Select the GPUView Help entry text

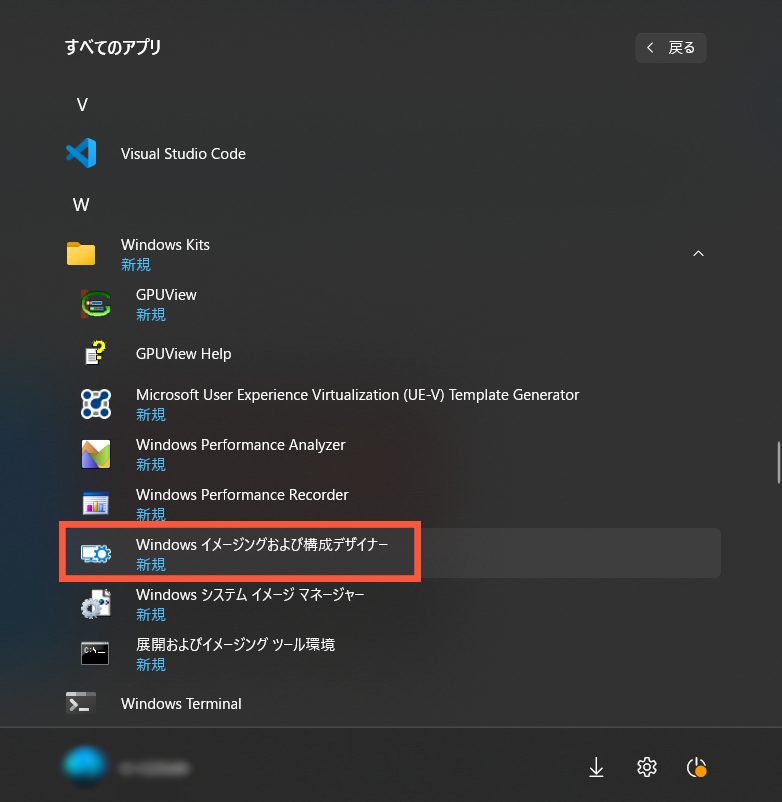184,354
